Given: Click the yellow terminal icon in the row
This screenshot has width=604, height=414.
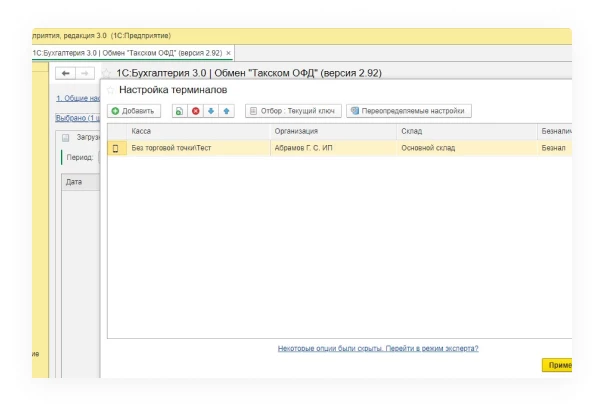Looking at the screenshot, I should 115,148.
